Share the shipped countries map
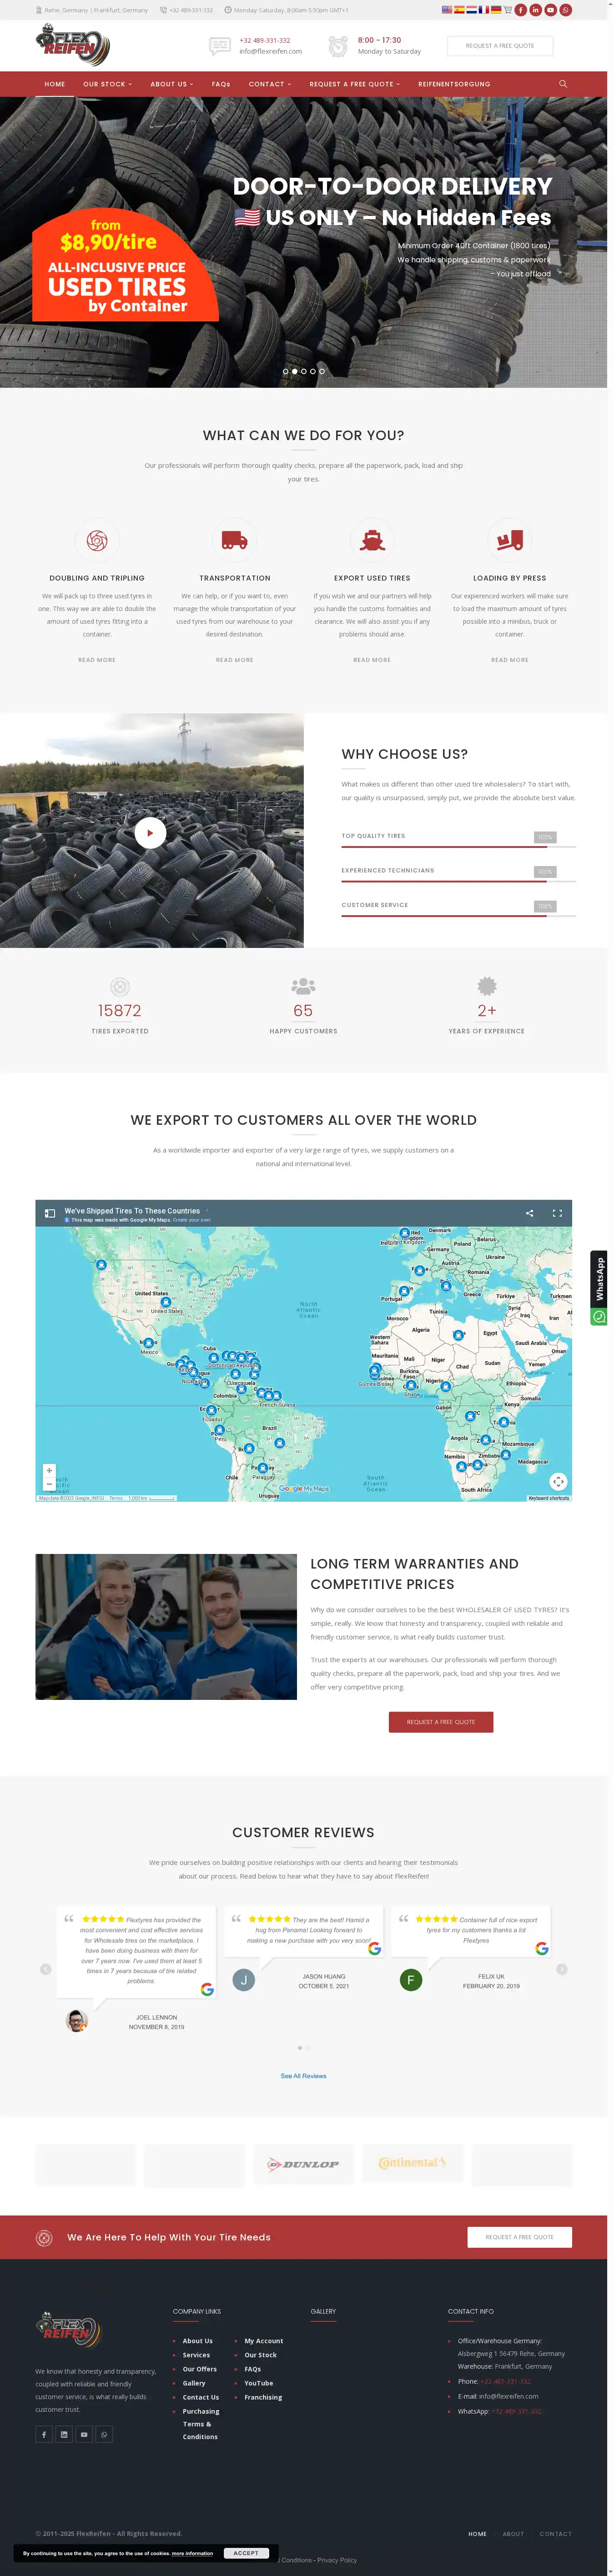Image resolution: width=614 pixels, height=2576 pixels. pos(529,1213)
